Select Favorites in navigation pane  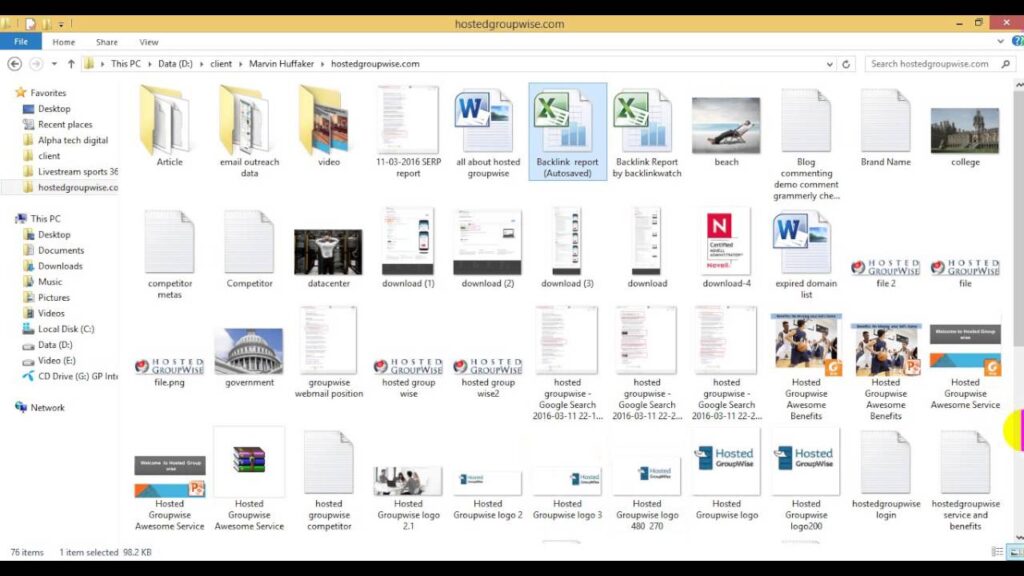[x=48, y=93]
